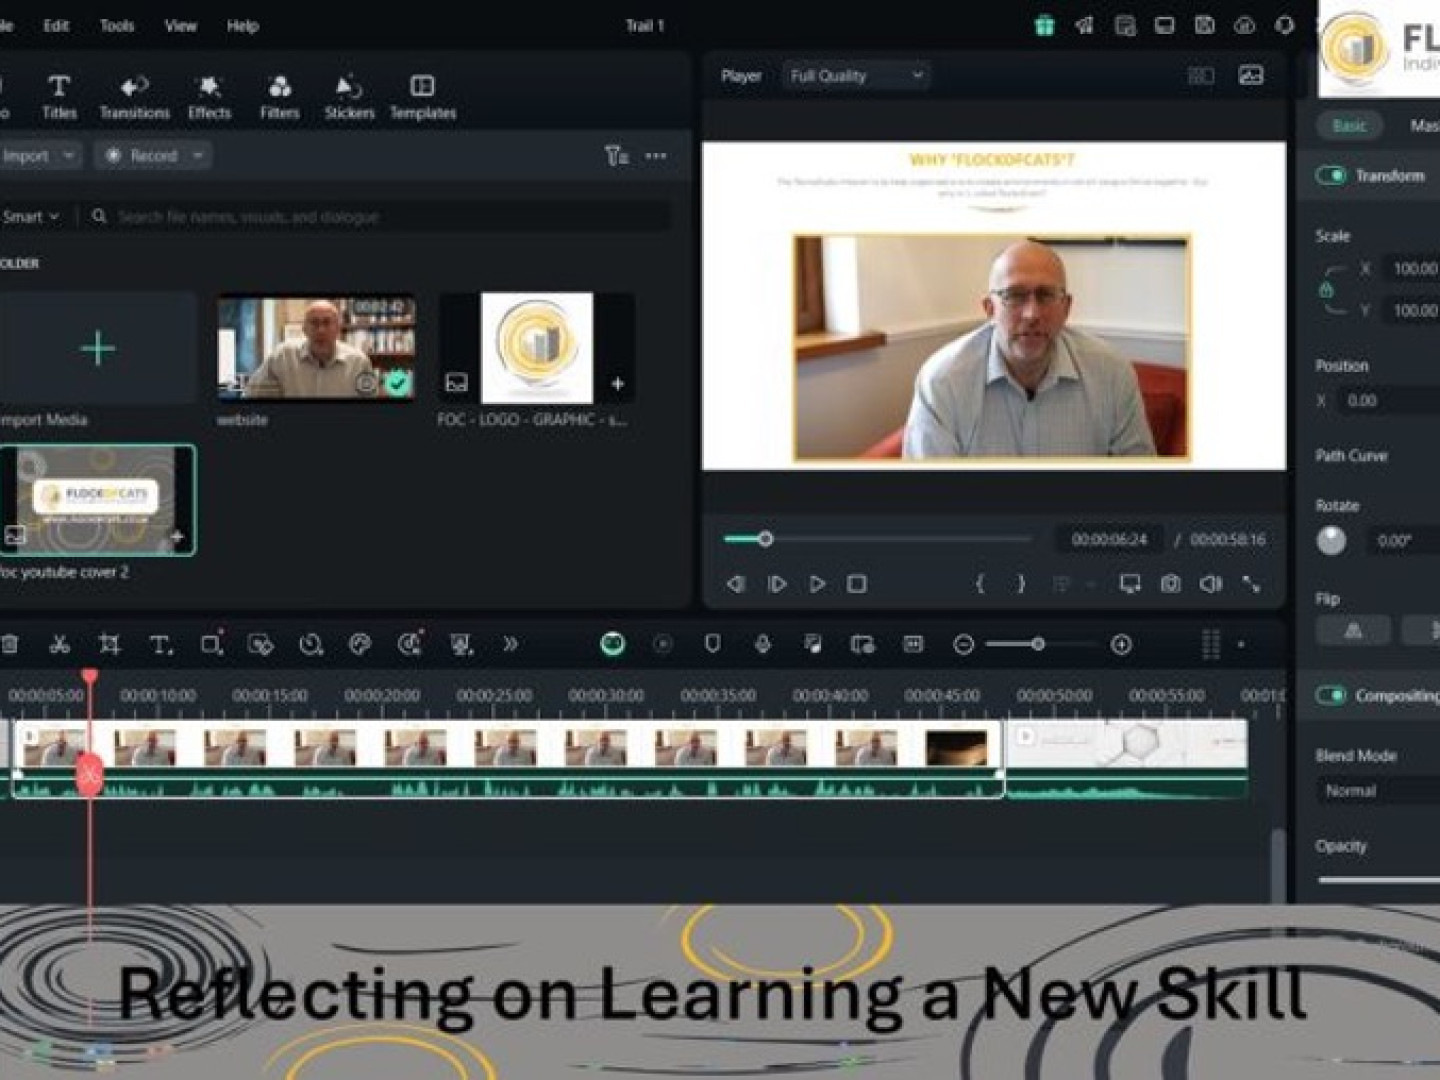The width and height of the screenshot is (1440, 1080).
Task: Stop the playback
Action: (x=857, y=584)
